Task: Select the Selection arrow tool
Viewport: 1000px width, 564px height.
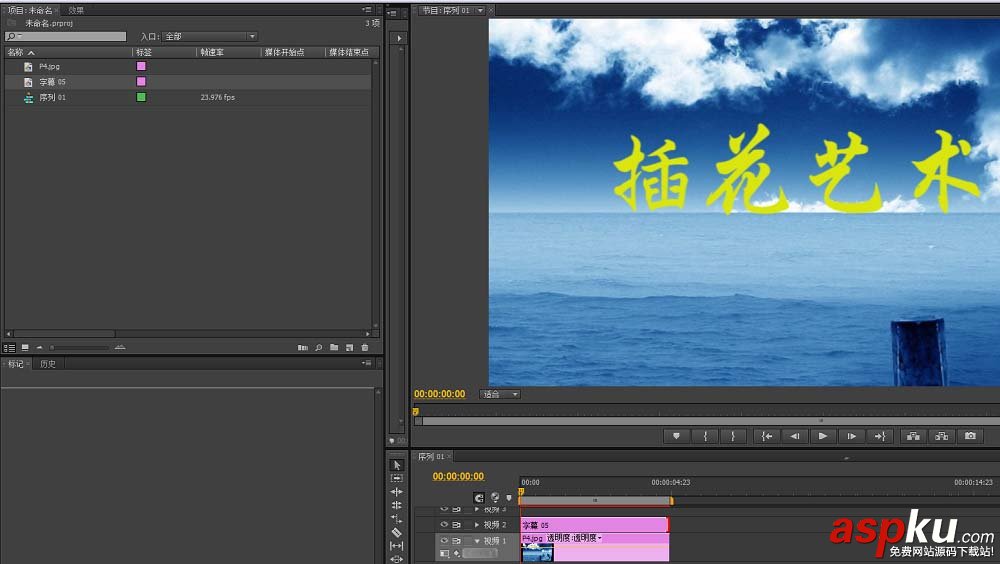Action: click(x=397, y=465)
